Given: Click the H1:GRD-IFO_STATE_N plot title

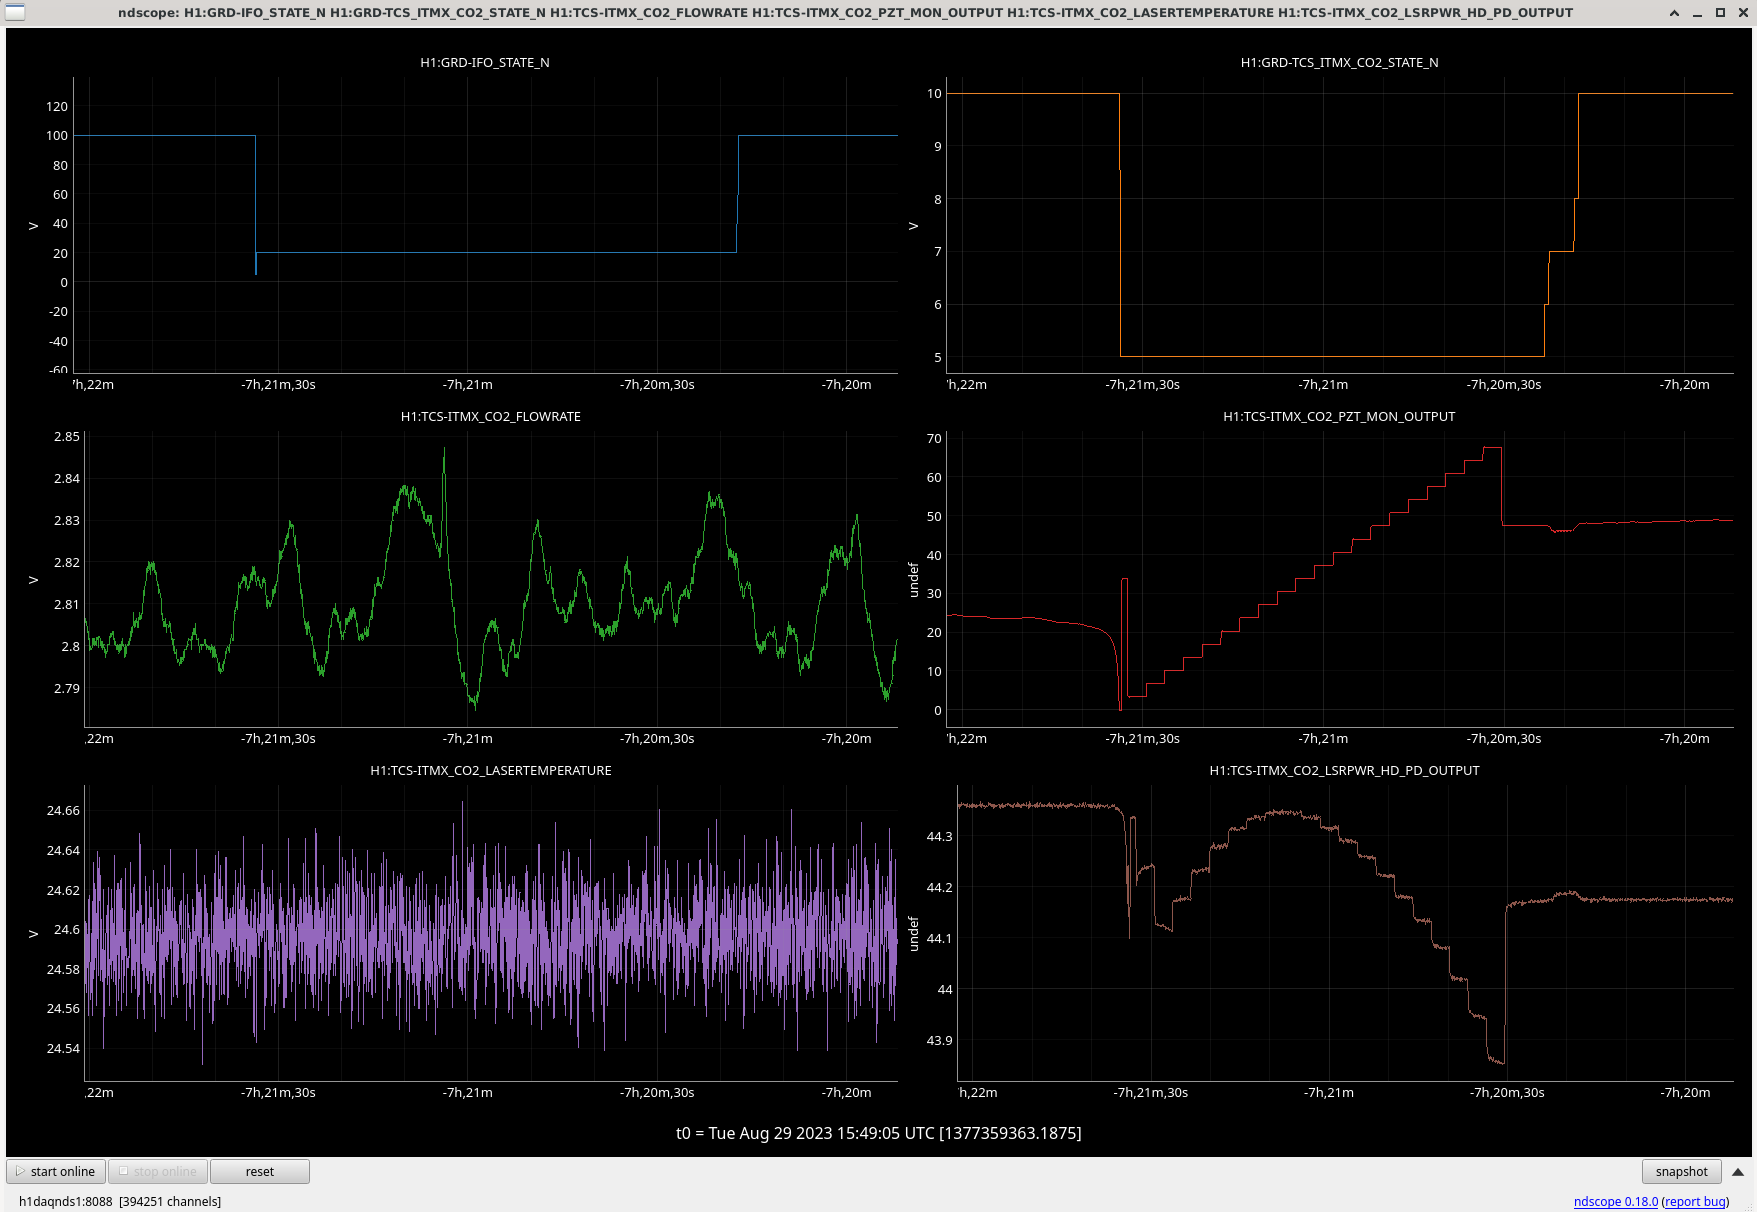Looking at the screenshot, I should pyautogui.click(x=485, y=62).
